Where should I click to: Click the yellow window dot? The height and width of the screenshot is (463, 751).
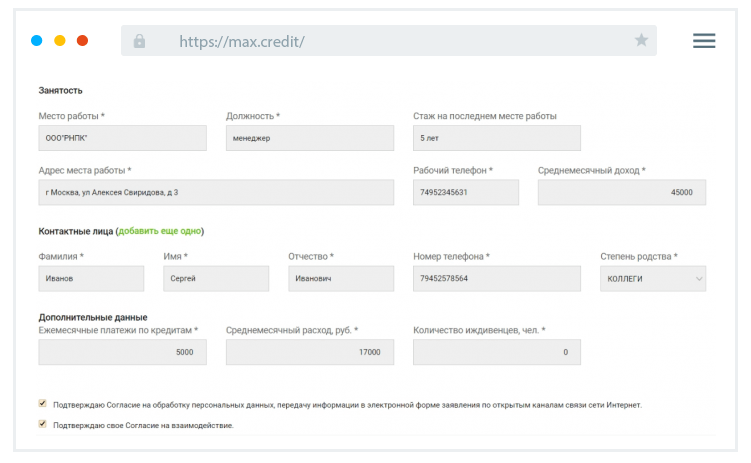click(60, 41)
